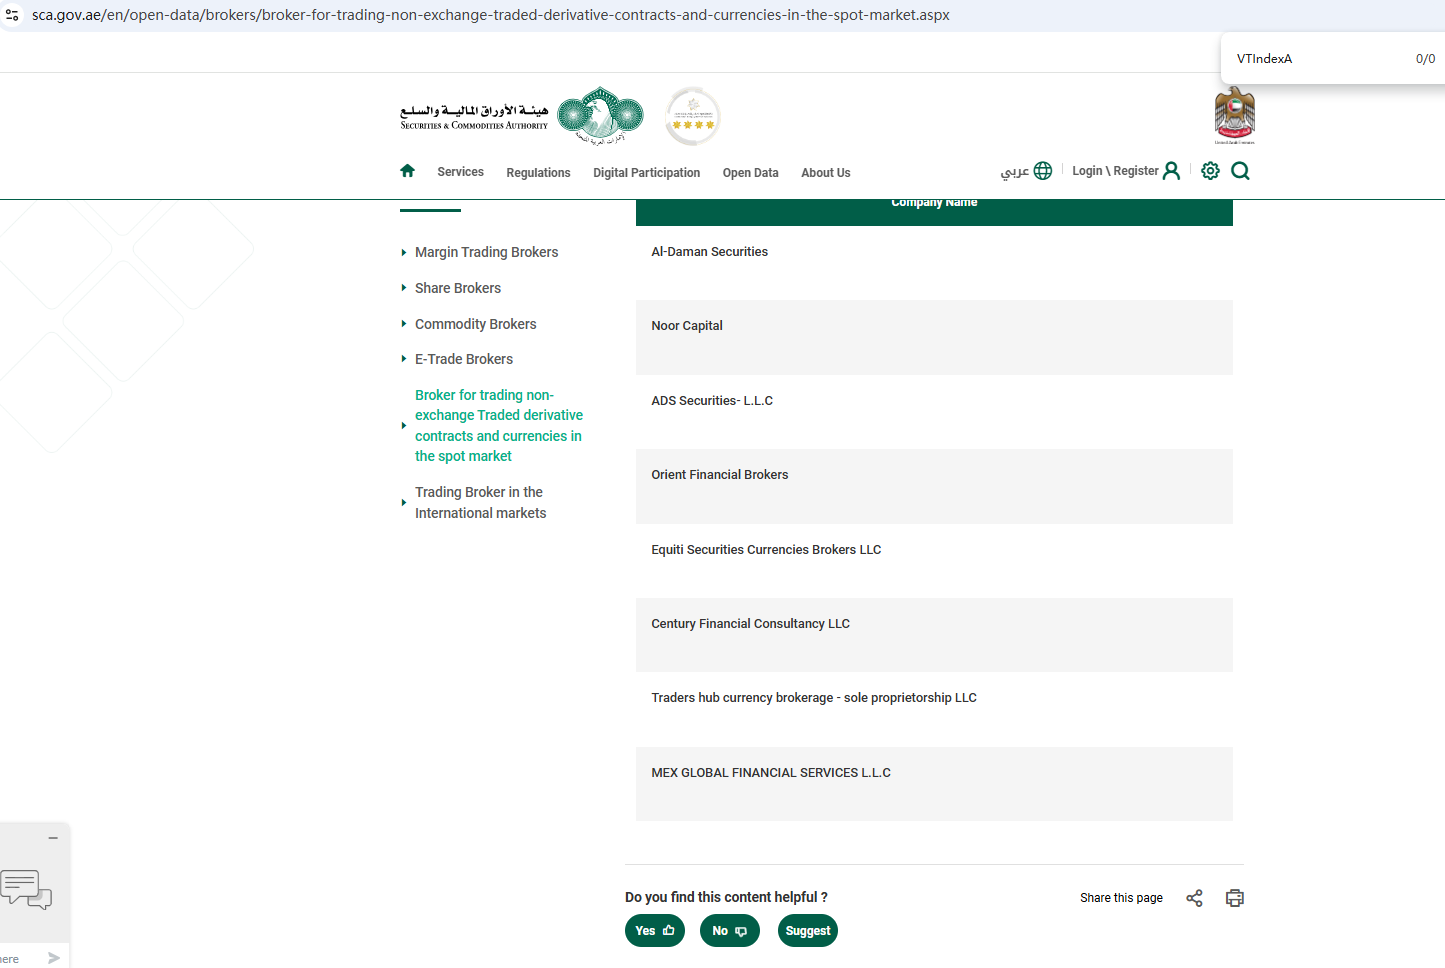The width and height of the screenshot is (1445, 968).
Task: Click the Securities & Commodities Authority logo
Action: (522, 117)
